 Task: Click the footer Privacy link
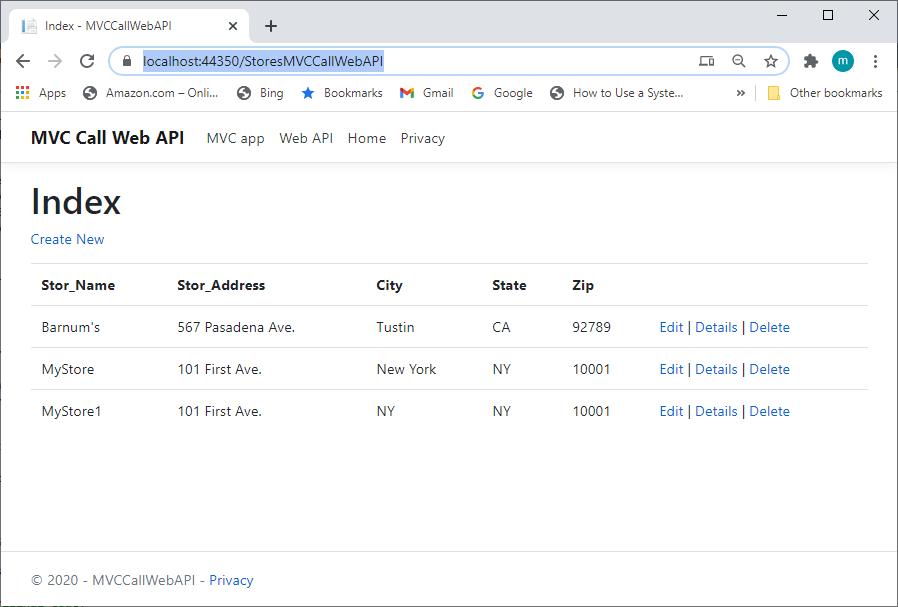click(x=231, y=580)
